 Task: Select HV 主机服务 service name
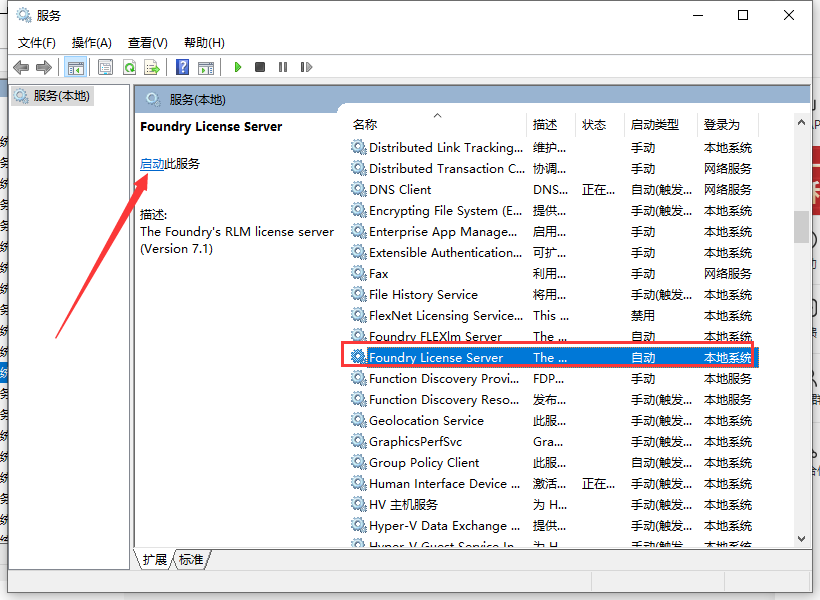[x=403, y=504]
